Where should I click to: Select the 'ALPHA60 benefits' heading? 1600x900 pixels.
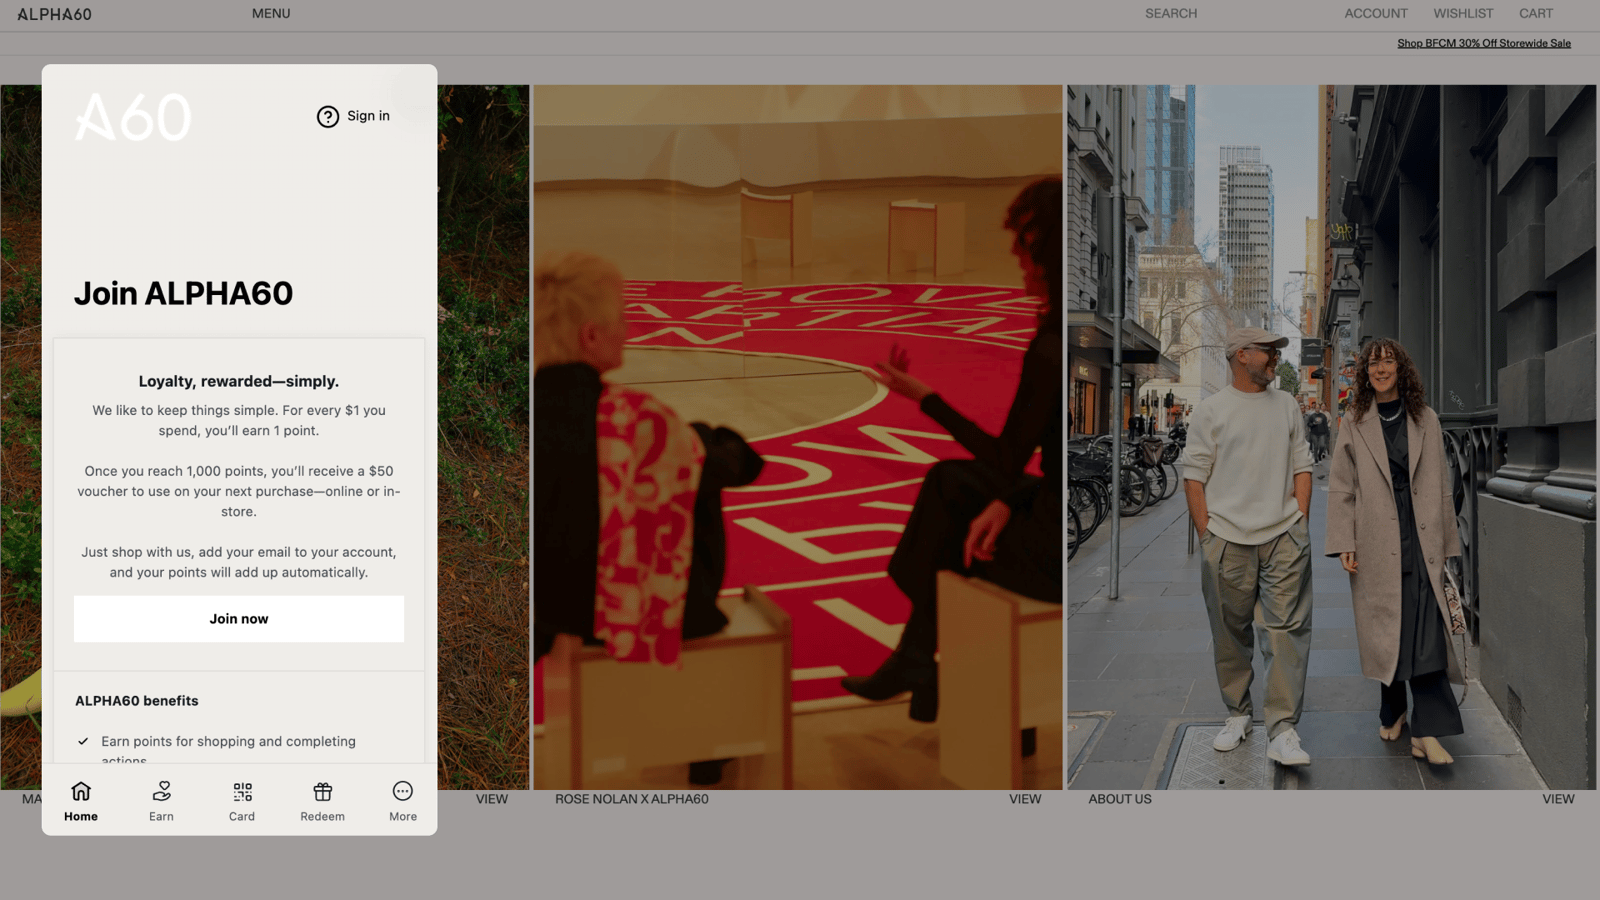[x=137, y=701]
